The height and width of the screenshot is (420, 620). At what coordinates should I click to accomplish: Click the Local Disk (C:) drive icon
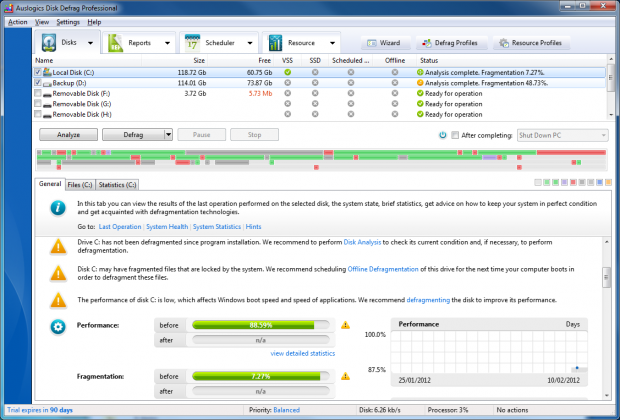pyautogui.click(x=47, y=72)
